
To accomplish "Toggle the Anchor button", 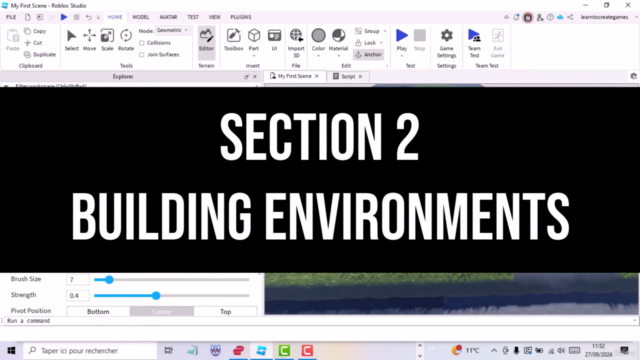I will [x=369, y=54].
